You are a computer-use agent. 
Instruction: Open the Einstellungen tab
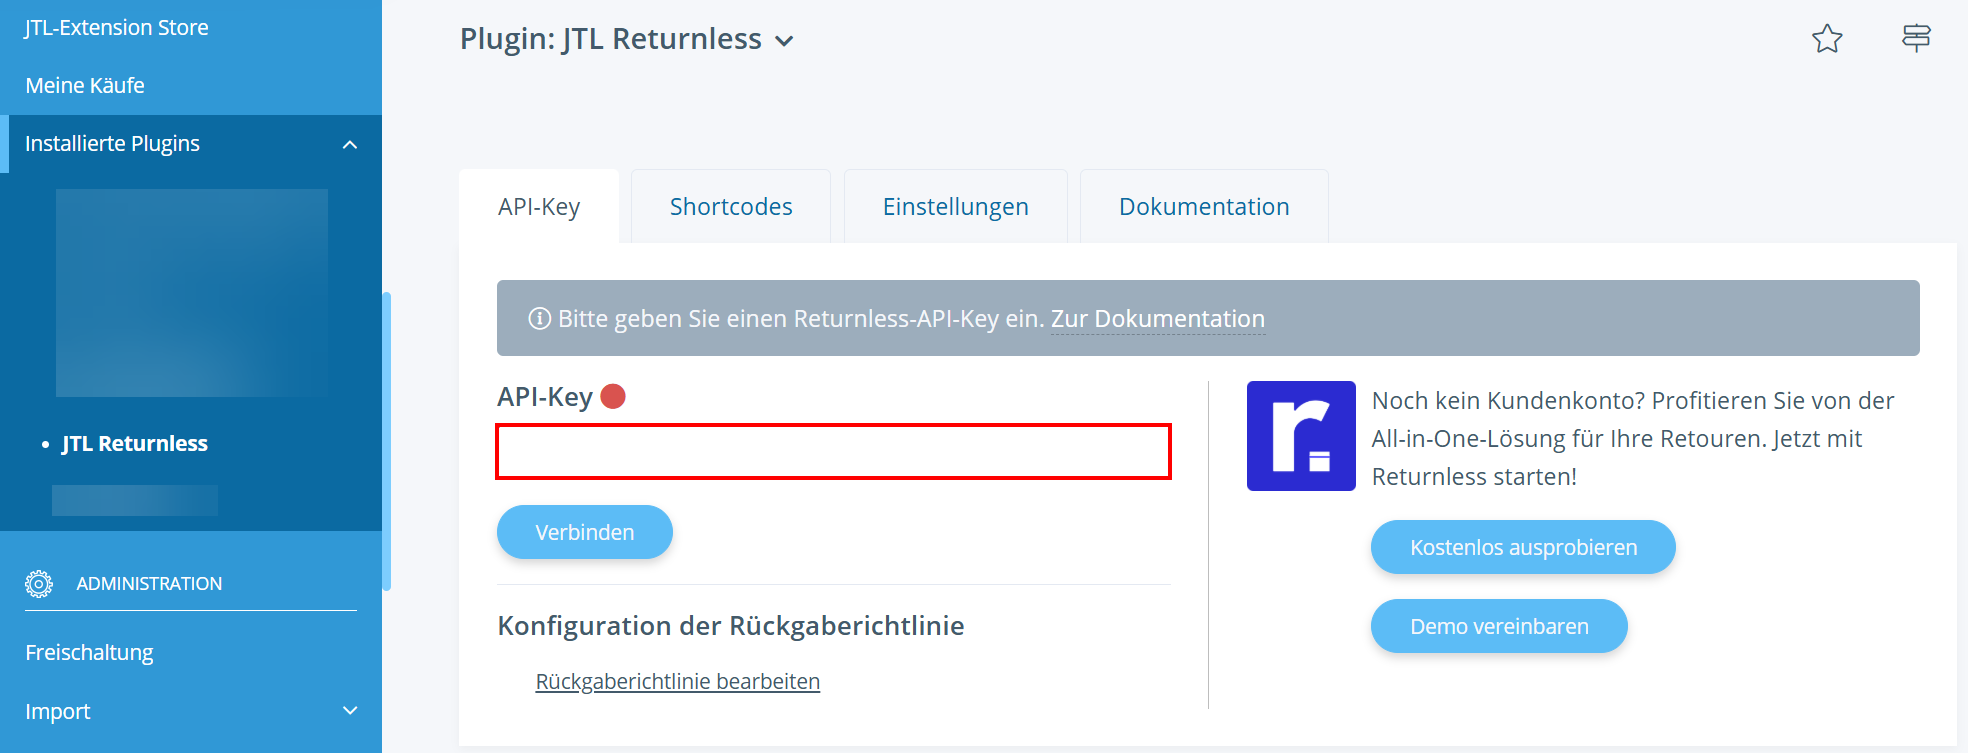(955, 207)
